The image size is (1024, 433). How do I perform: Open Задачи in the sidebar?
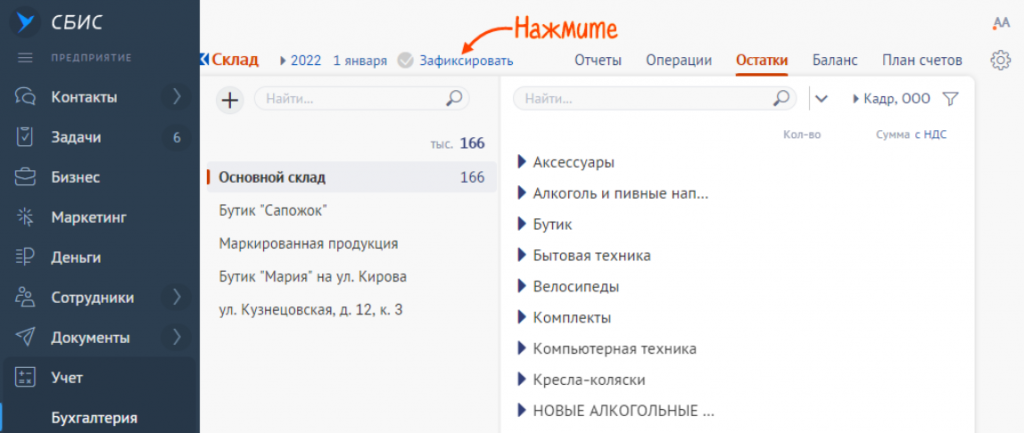point(75,137)
